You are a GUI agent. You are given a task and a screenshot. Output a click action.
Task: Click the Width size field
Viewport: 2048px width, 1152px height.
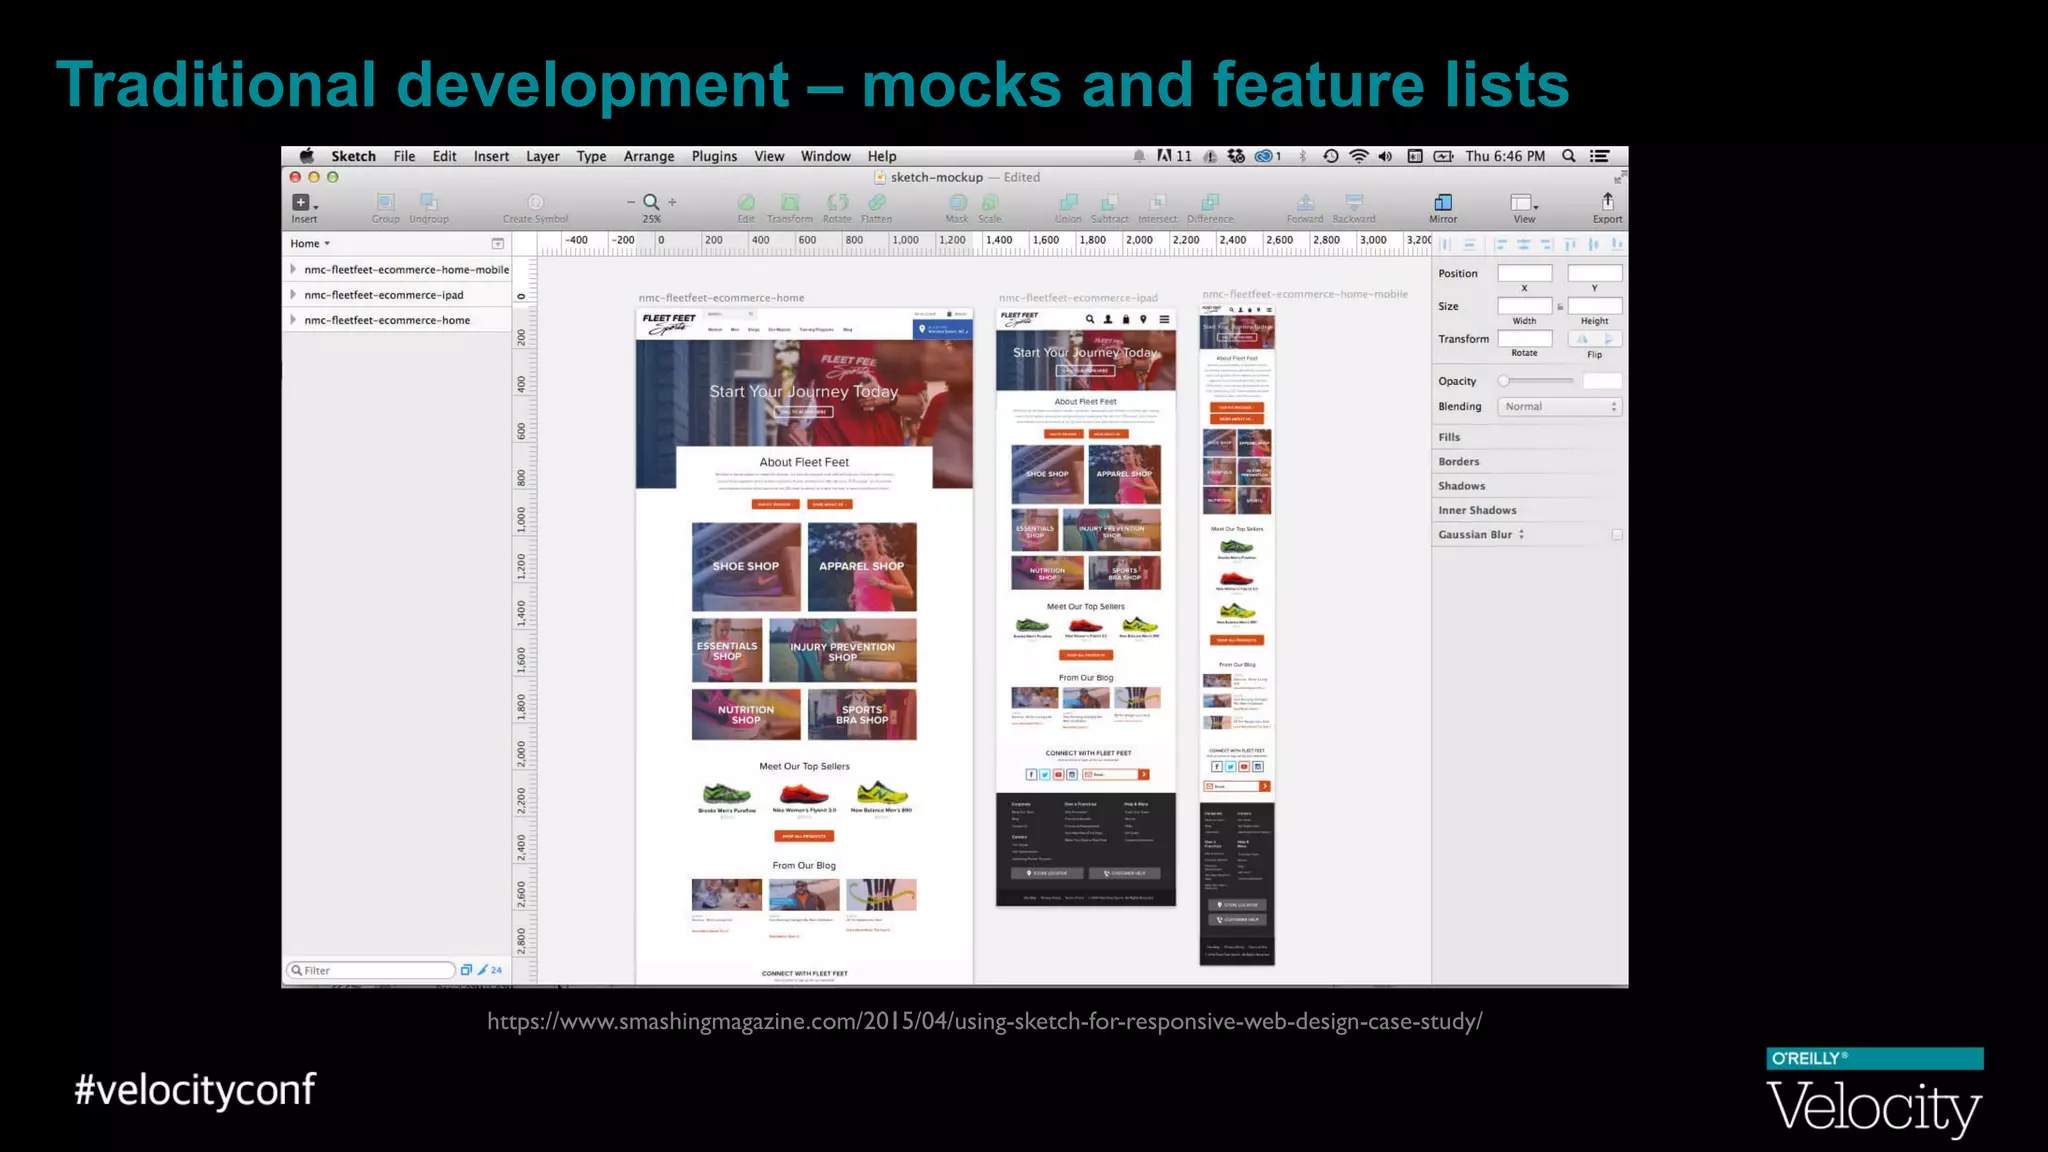pos(1524,306)
